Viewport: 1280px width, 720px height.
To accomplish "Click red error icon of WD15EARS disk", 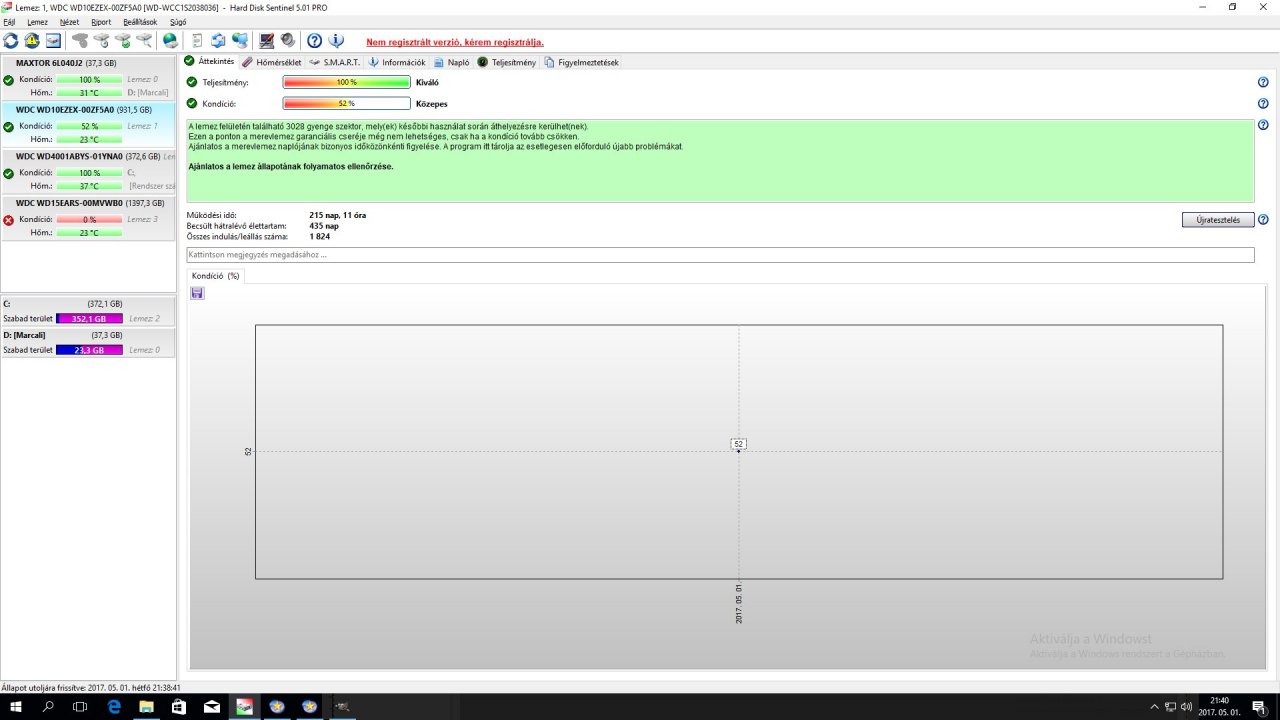I will pyautogui.click(x=9, y=220).
